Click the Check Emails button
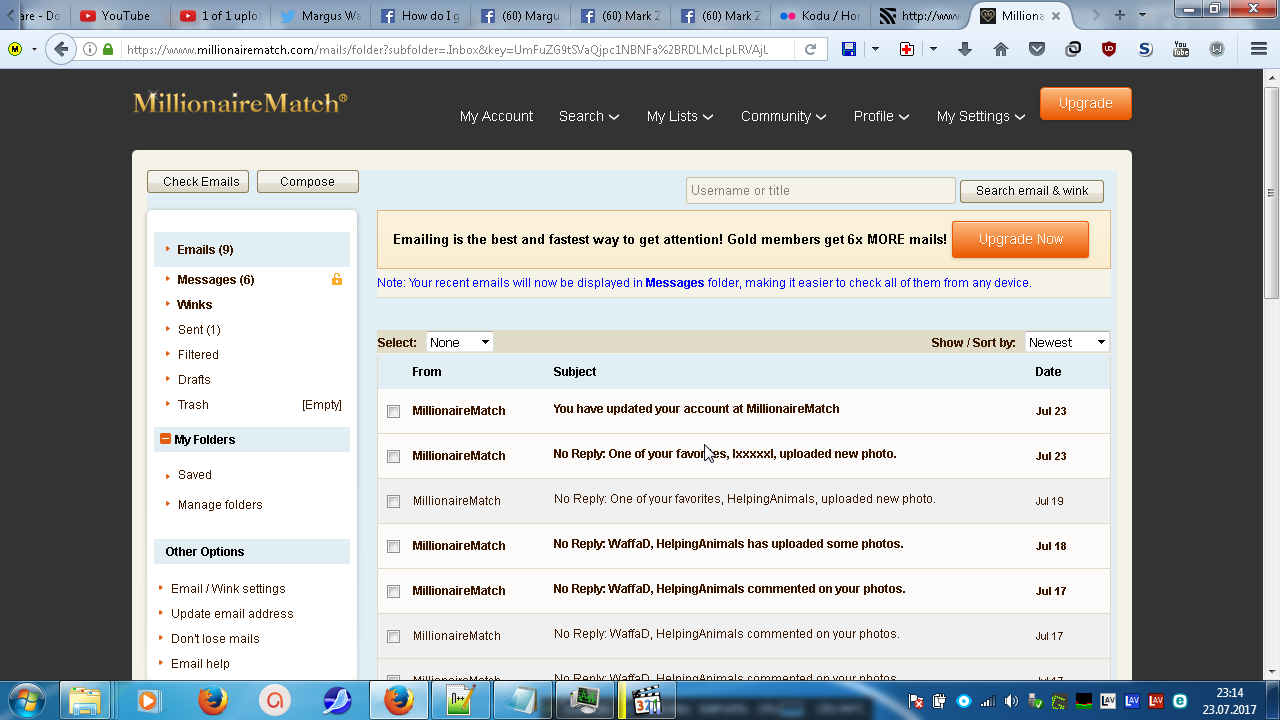1280x720 pixels. 198,182
